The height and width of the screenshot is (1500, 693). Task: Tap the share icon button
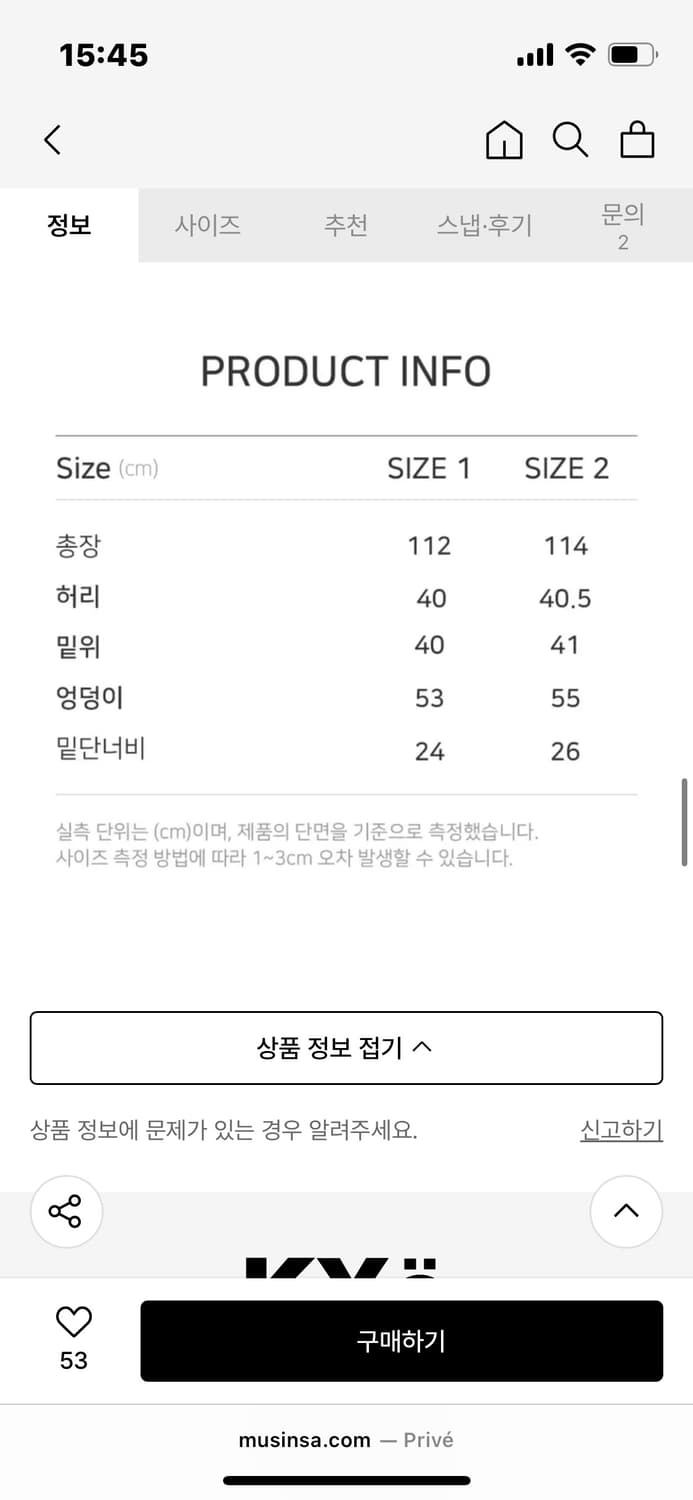tap(66, 1211)
